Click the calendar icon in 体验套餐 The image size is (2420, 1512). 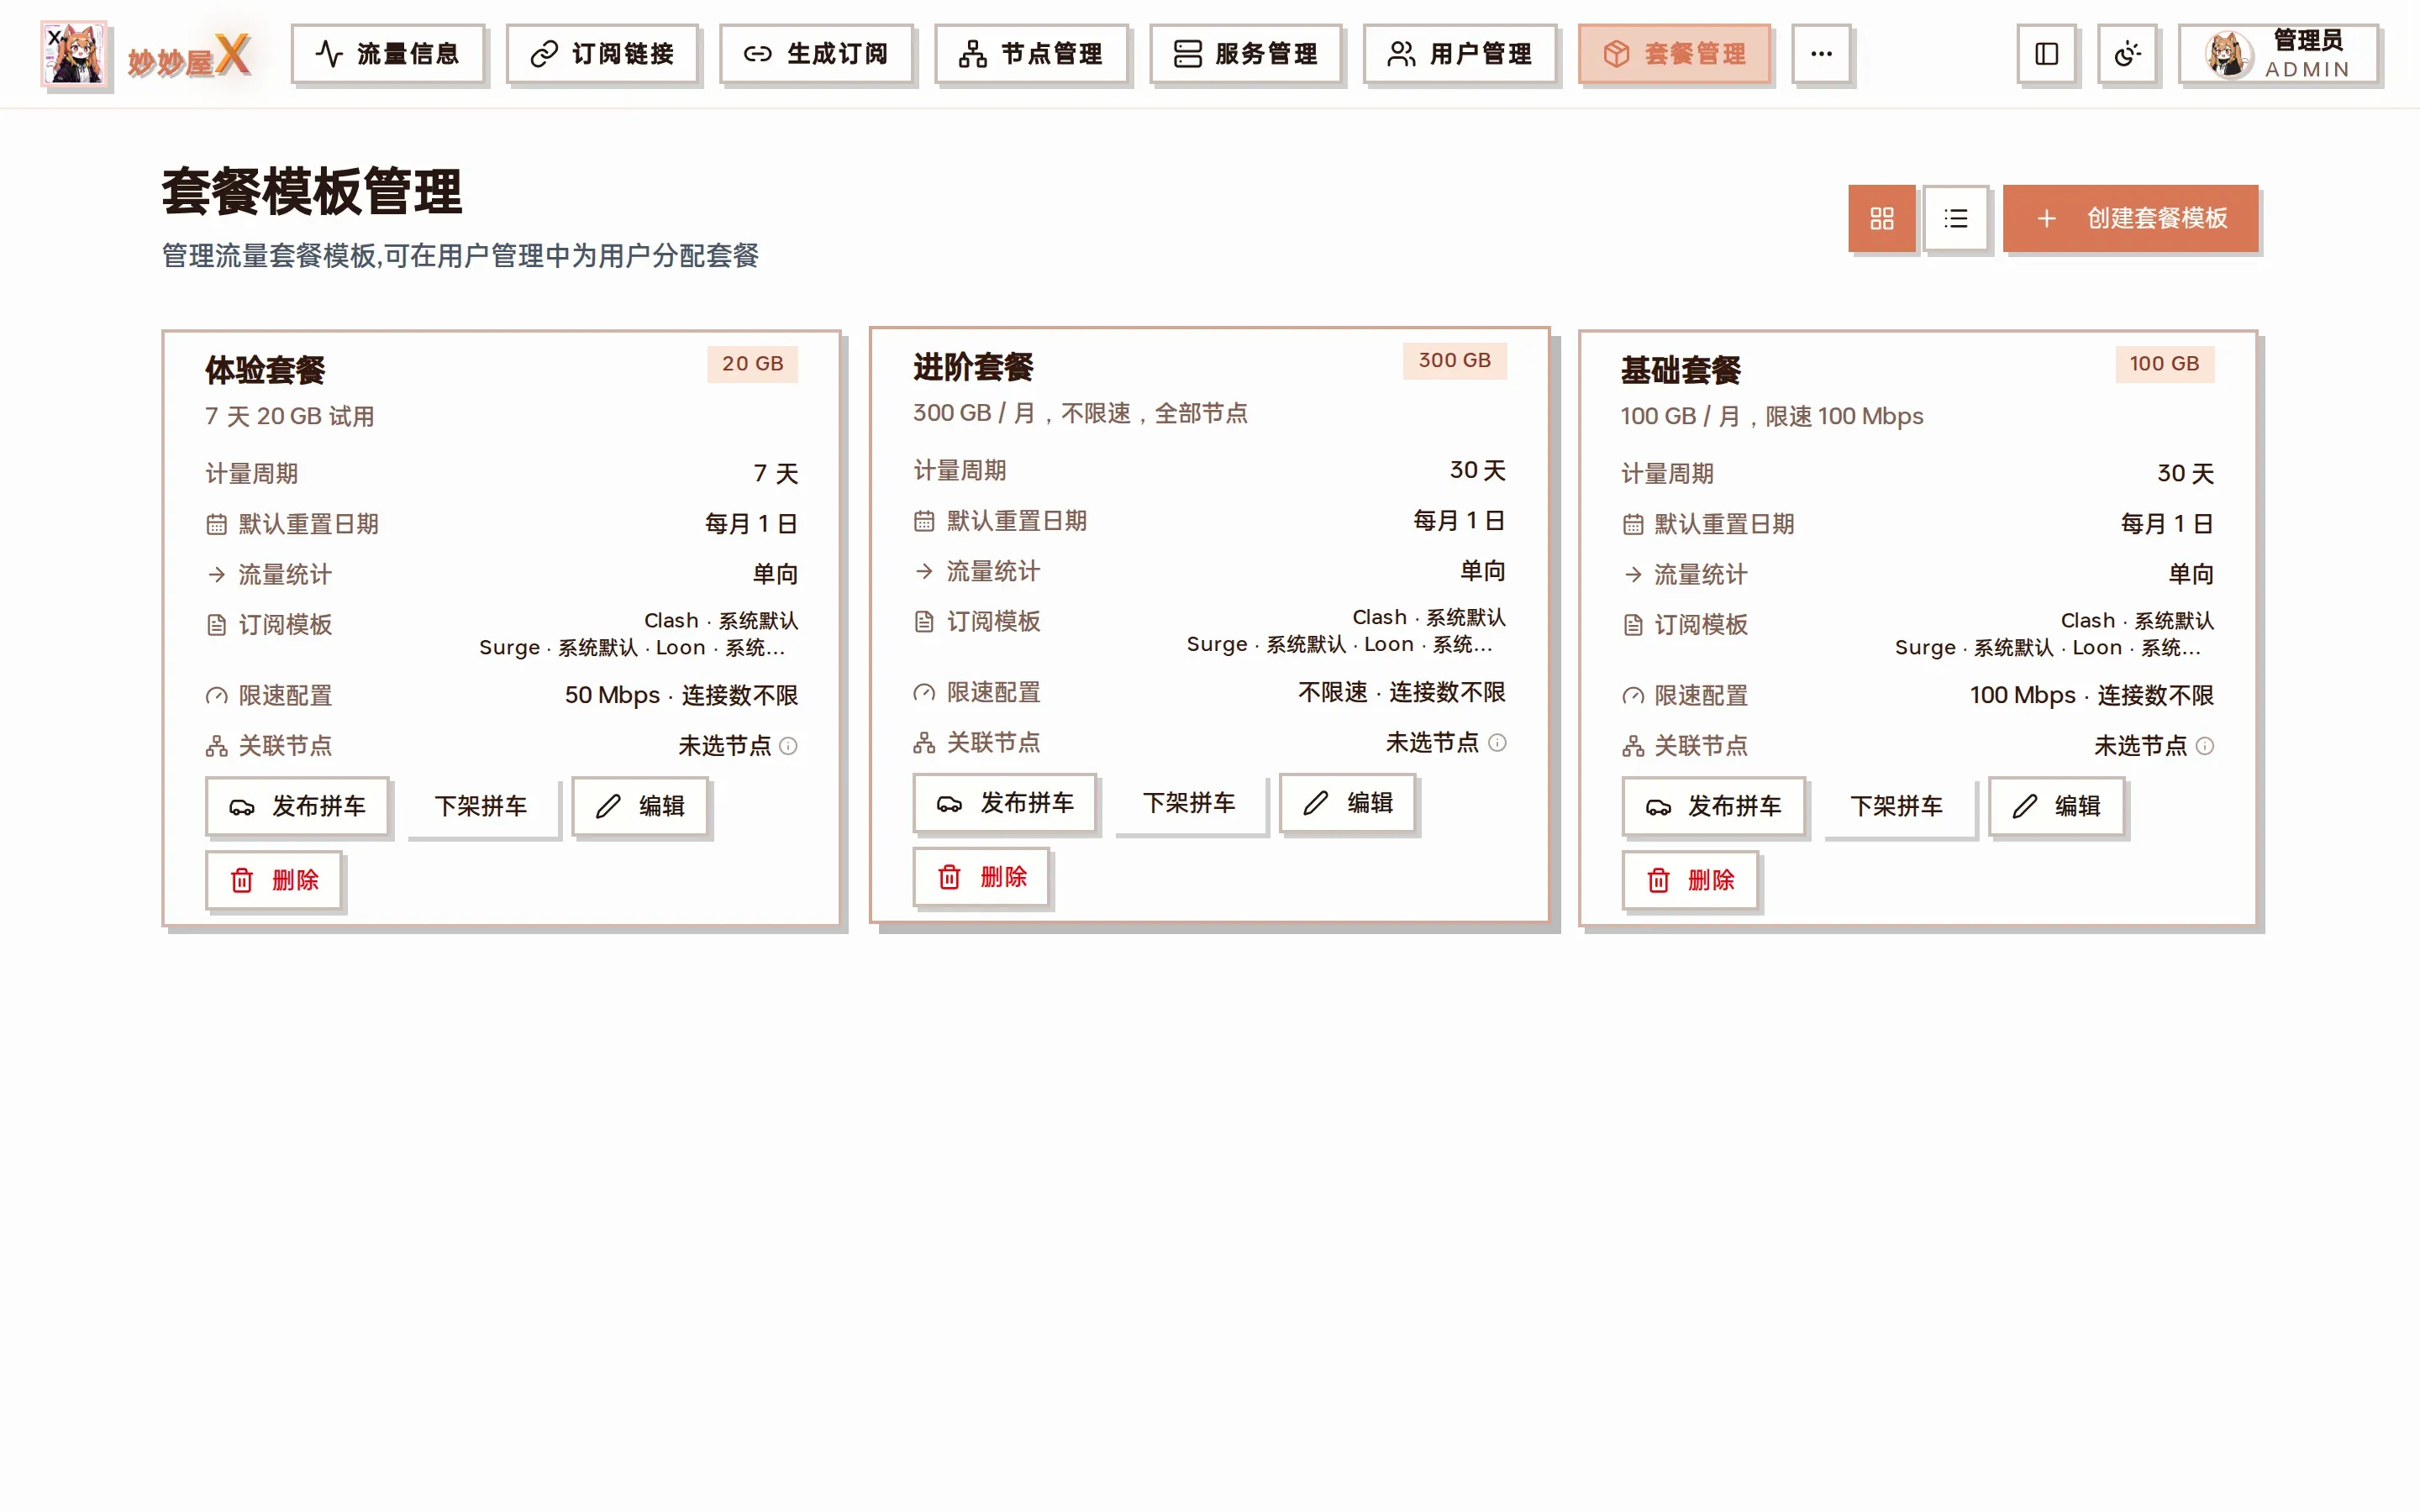pos(216,524)
